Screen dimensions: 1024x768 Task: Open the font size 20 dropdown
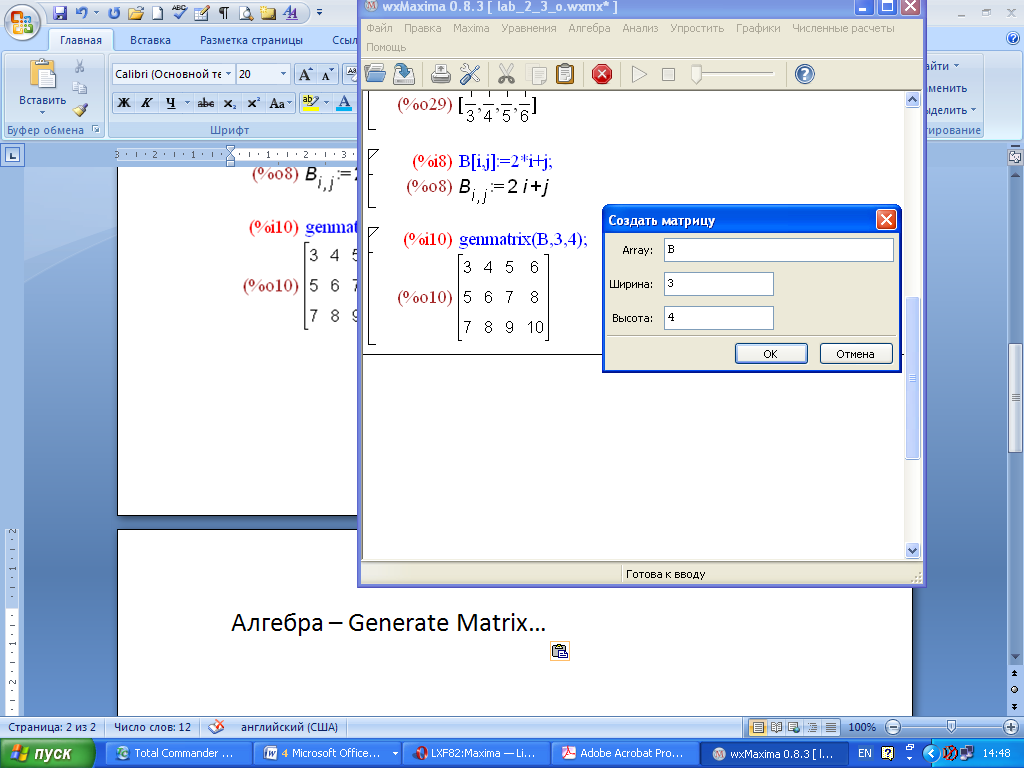tap(283, 74)
